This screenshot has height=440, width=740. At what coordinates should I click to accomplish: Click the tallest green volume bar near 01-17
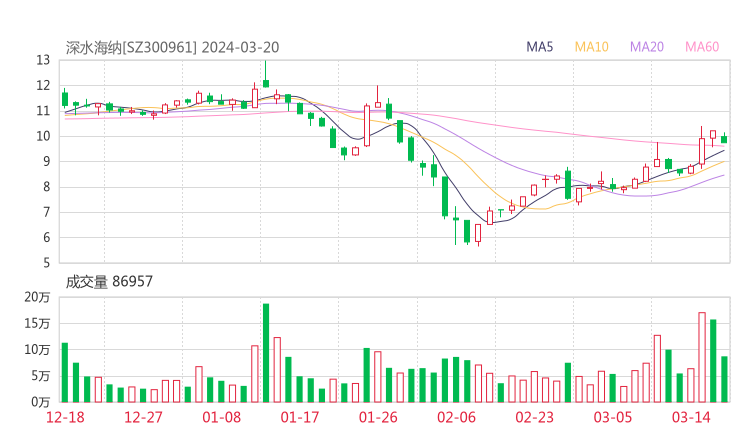[266, 353]
